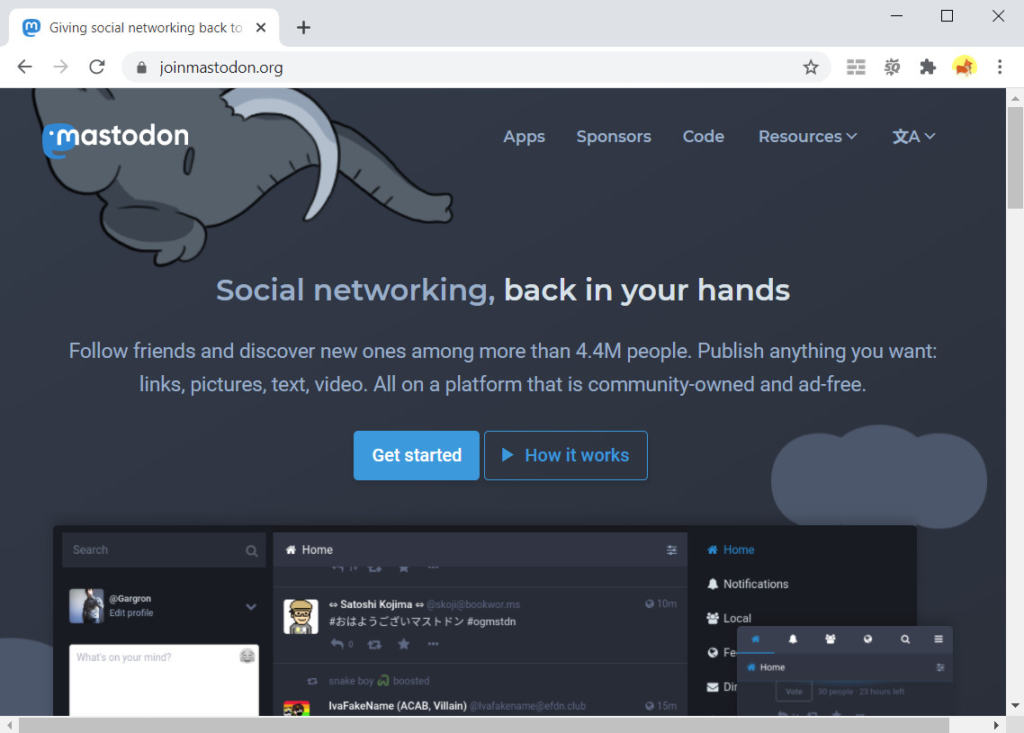This screenshot has height=733, width=1024.
Task: Click the grid extension icon in toolbar
Action: click(856, 67)
